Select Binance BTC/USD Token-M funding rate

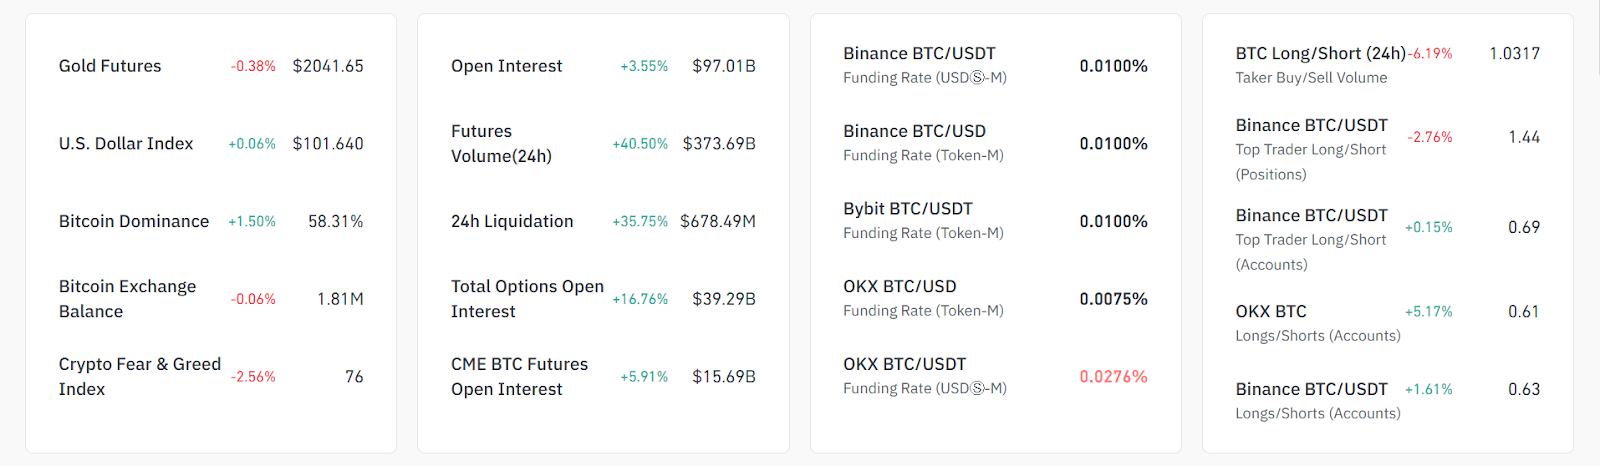click(914, 132)
